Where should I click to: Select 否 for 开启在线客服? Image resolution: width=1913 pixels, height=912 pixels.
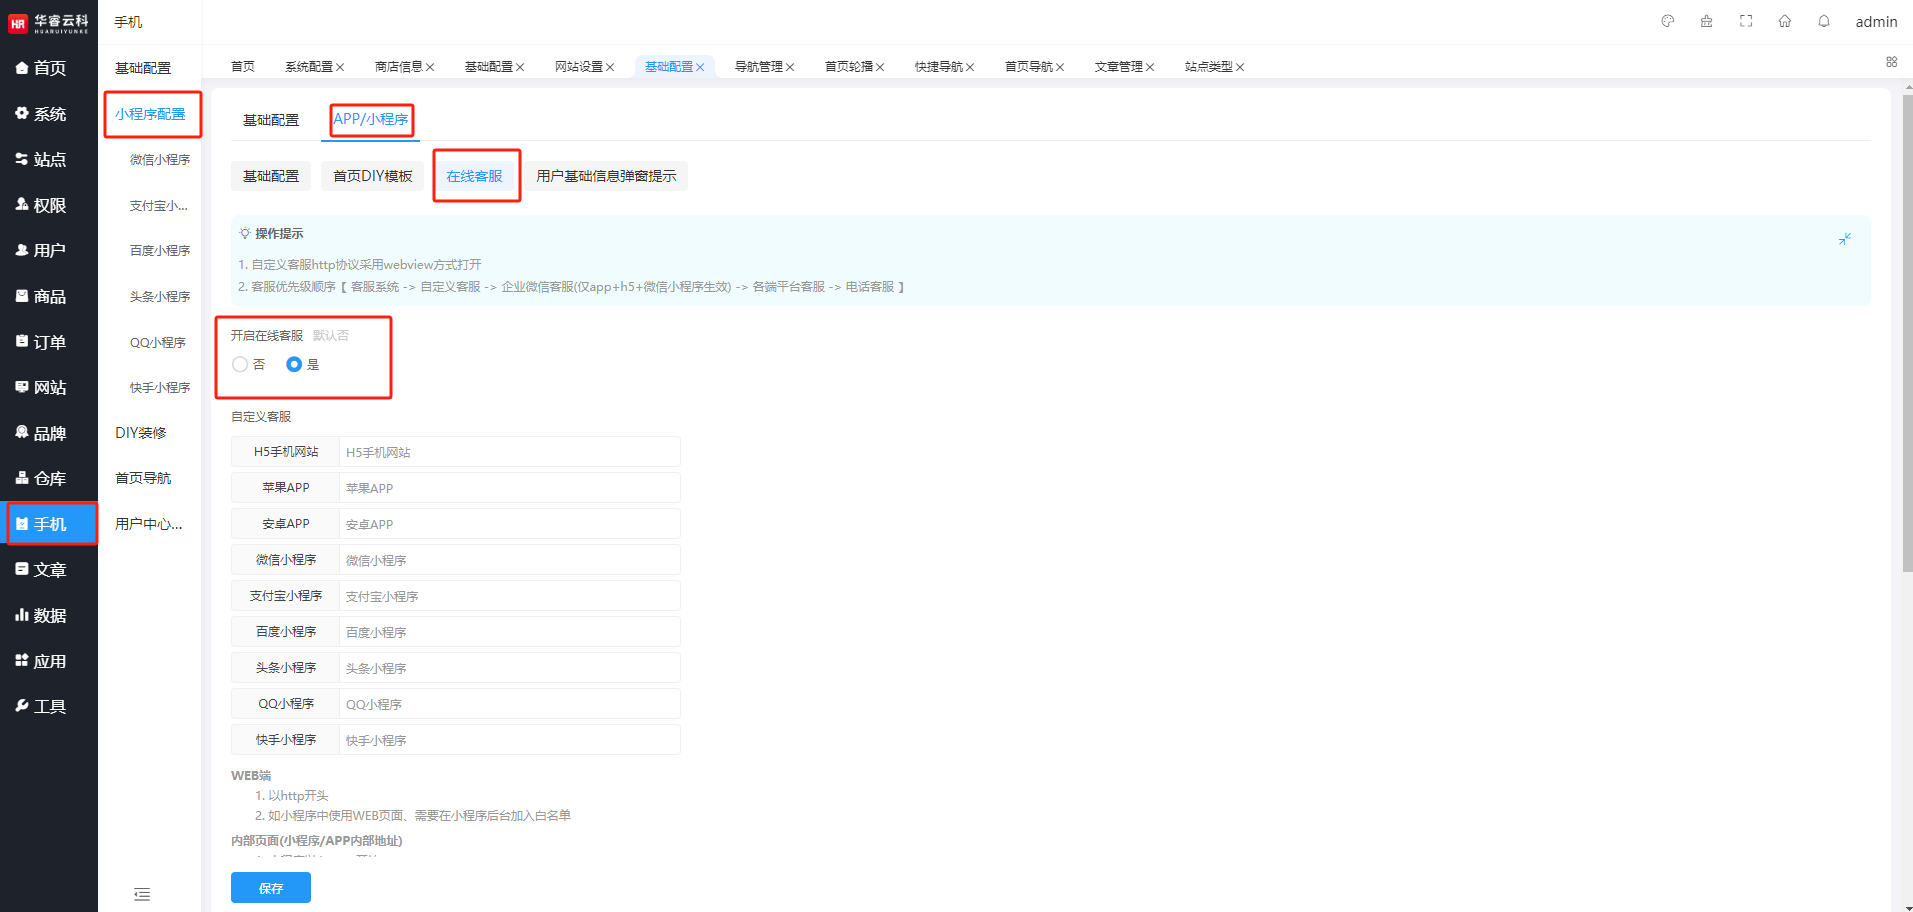(240, 365)
